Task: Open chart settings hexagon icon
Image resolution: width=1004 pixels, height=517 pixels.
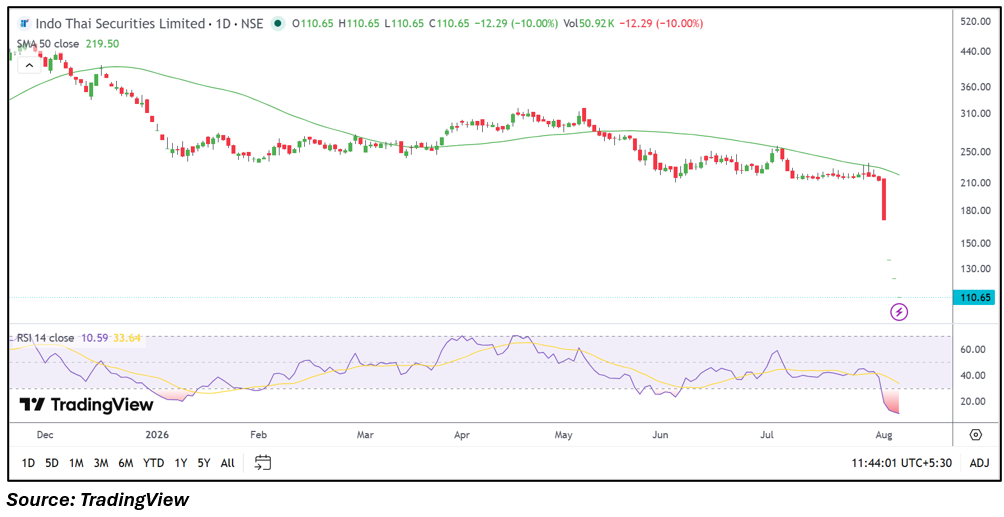Action: 975,435
